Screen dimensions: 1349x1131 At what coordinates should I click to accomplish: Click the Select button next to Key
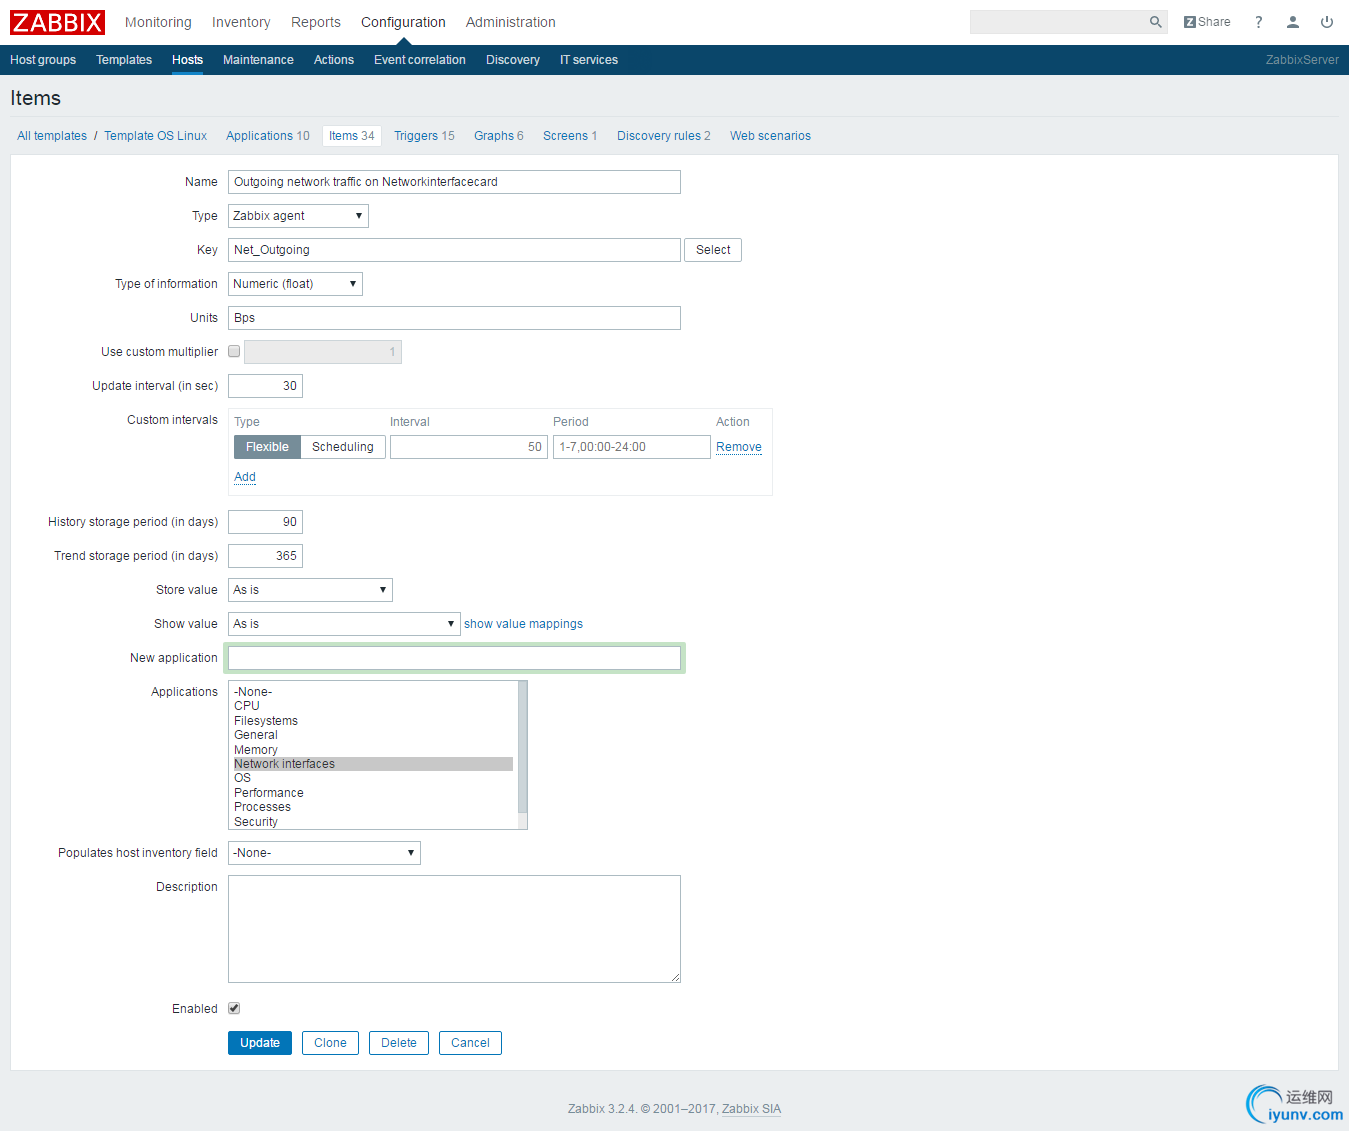pos(713,250)
